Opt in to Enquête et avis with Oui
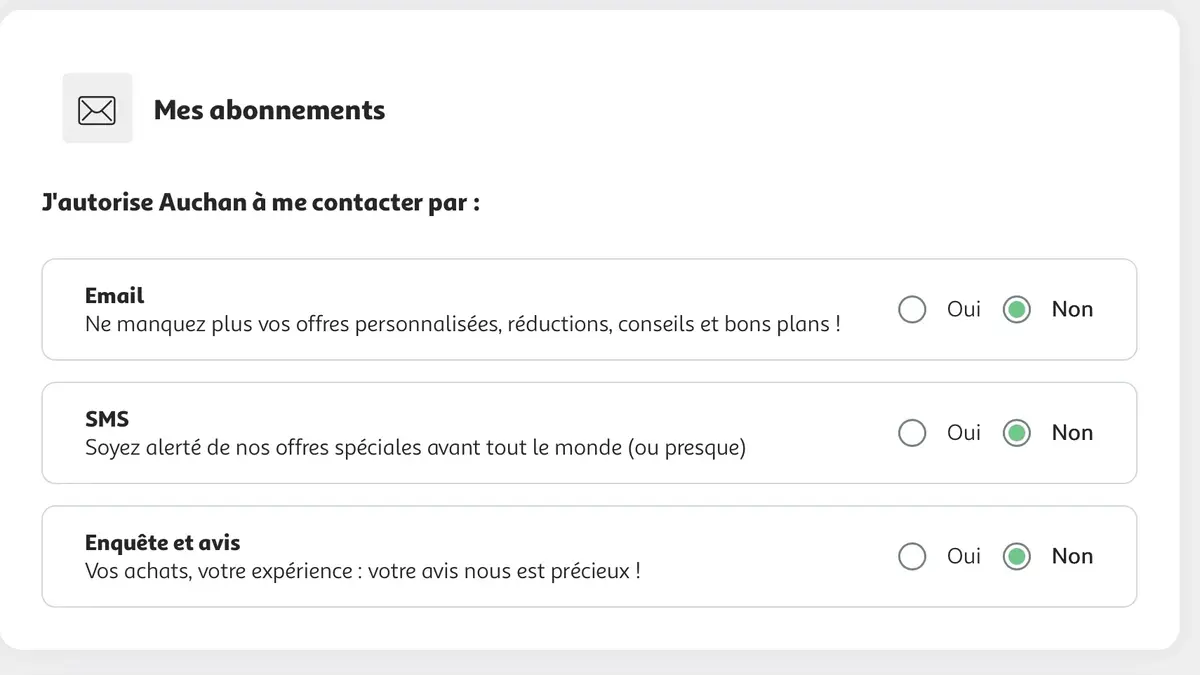 click(912, 556)
